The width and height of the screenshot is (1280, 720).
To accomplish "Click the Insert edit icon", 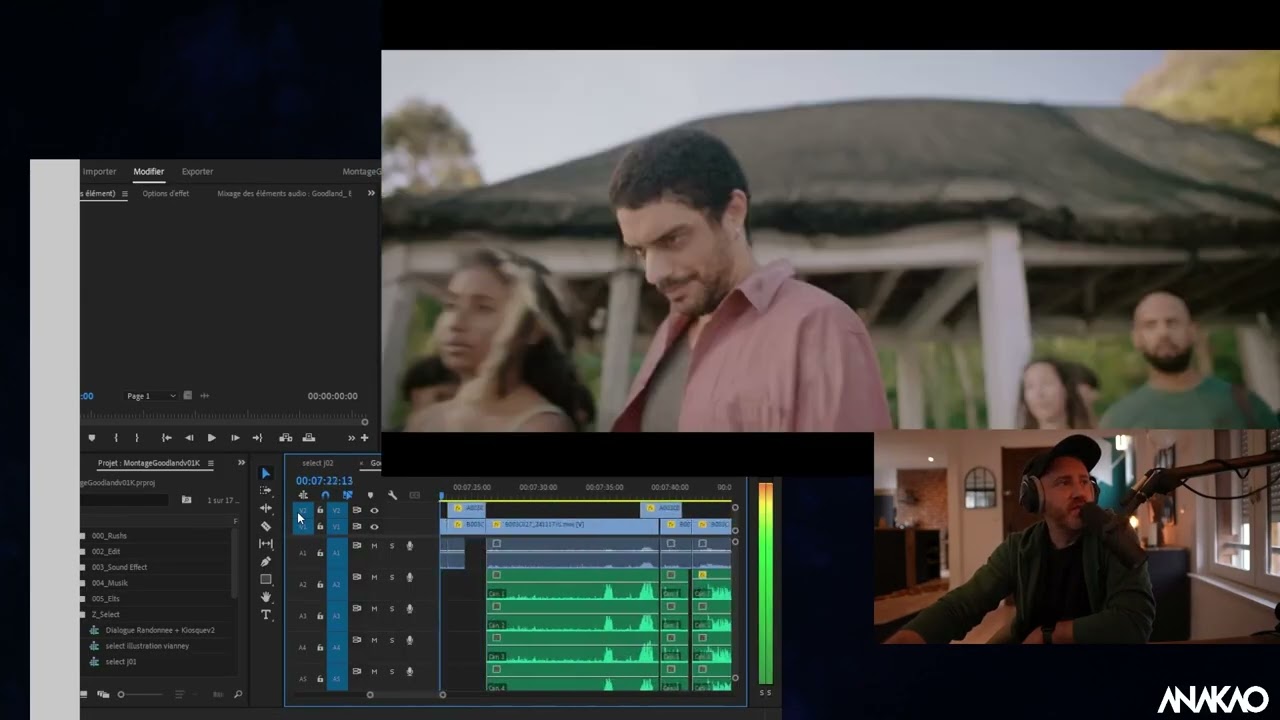I will coord(285,437).
